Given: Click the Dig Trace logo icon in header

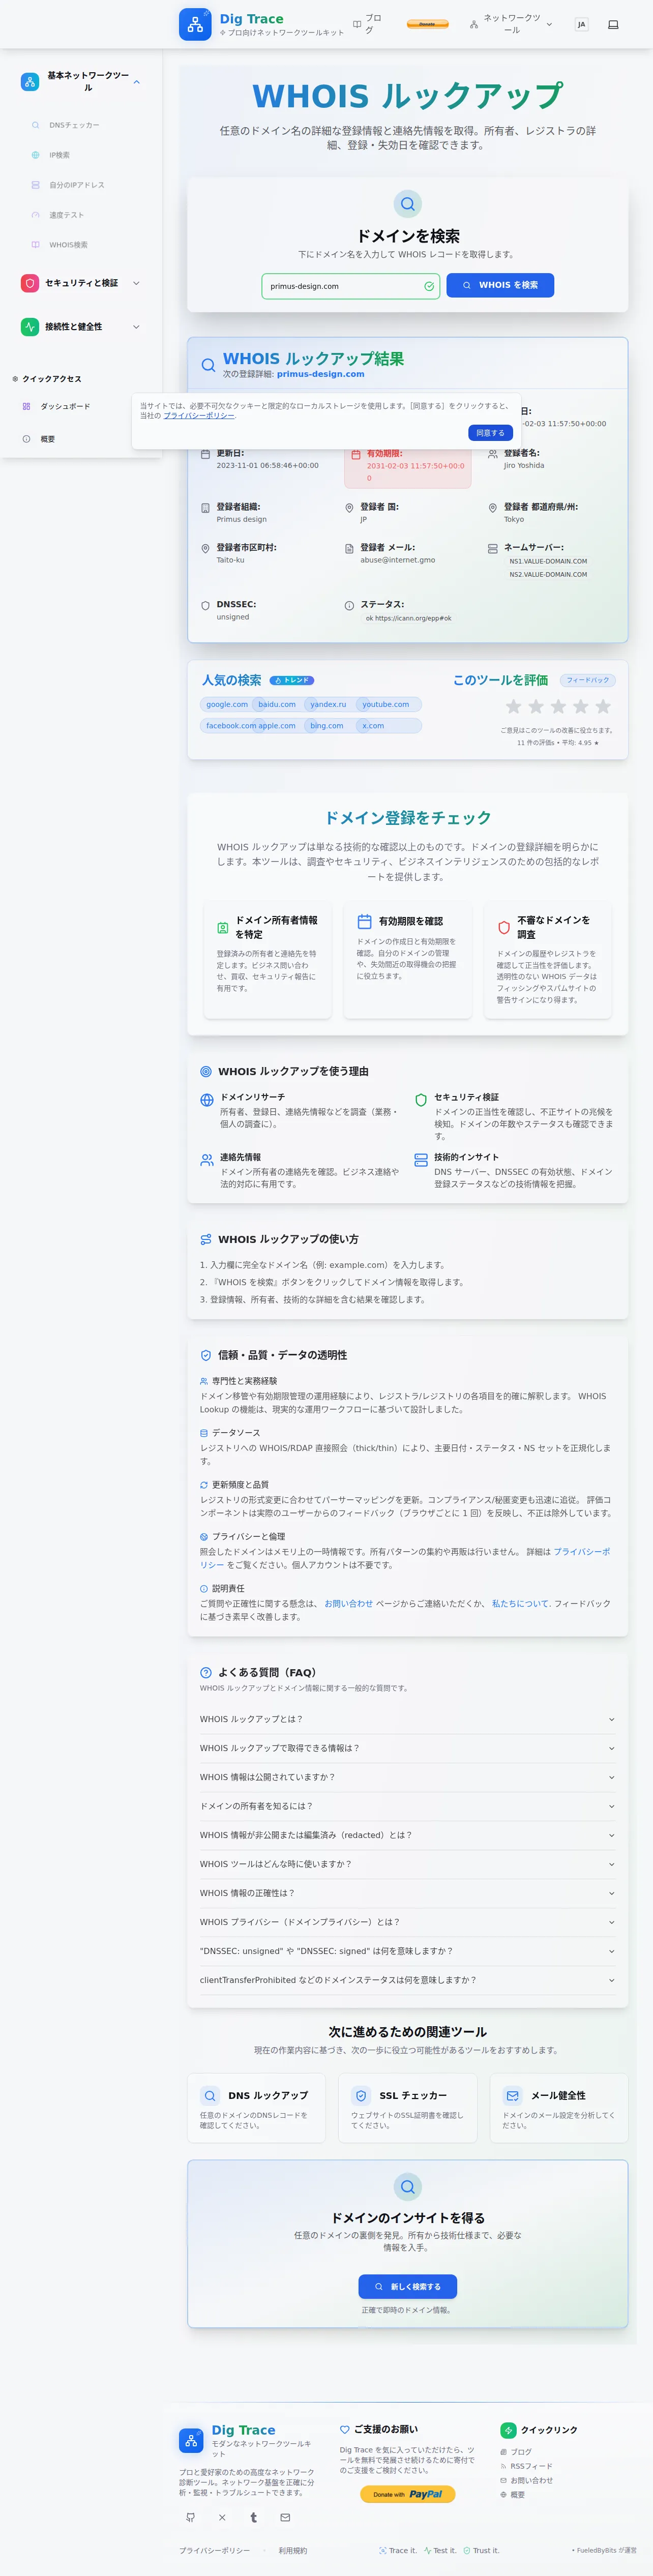Looking at the screenshot, I should tap(195, 24).
